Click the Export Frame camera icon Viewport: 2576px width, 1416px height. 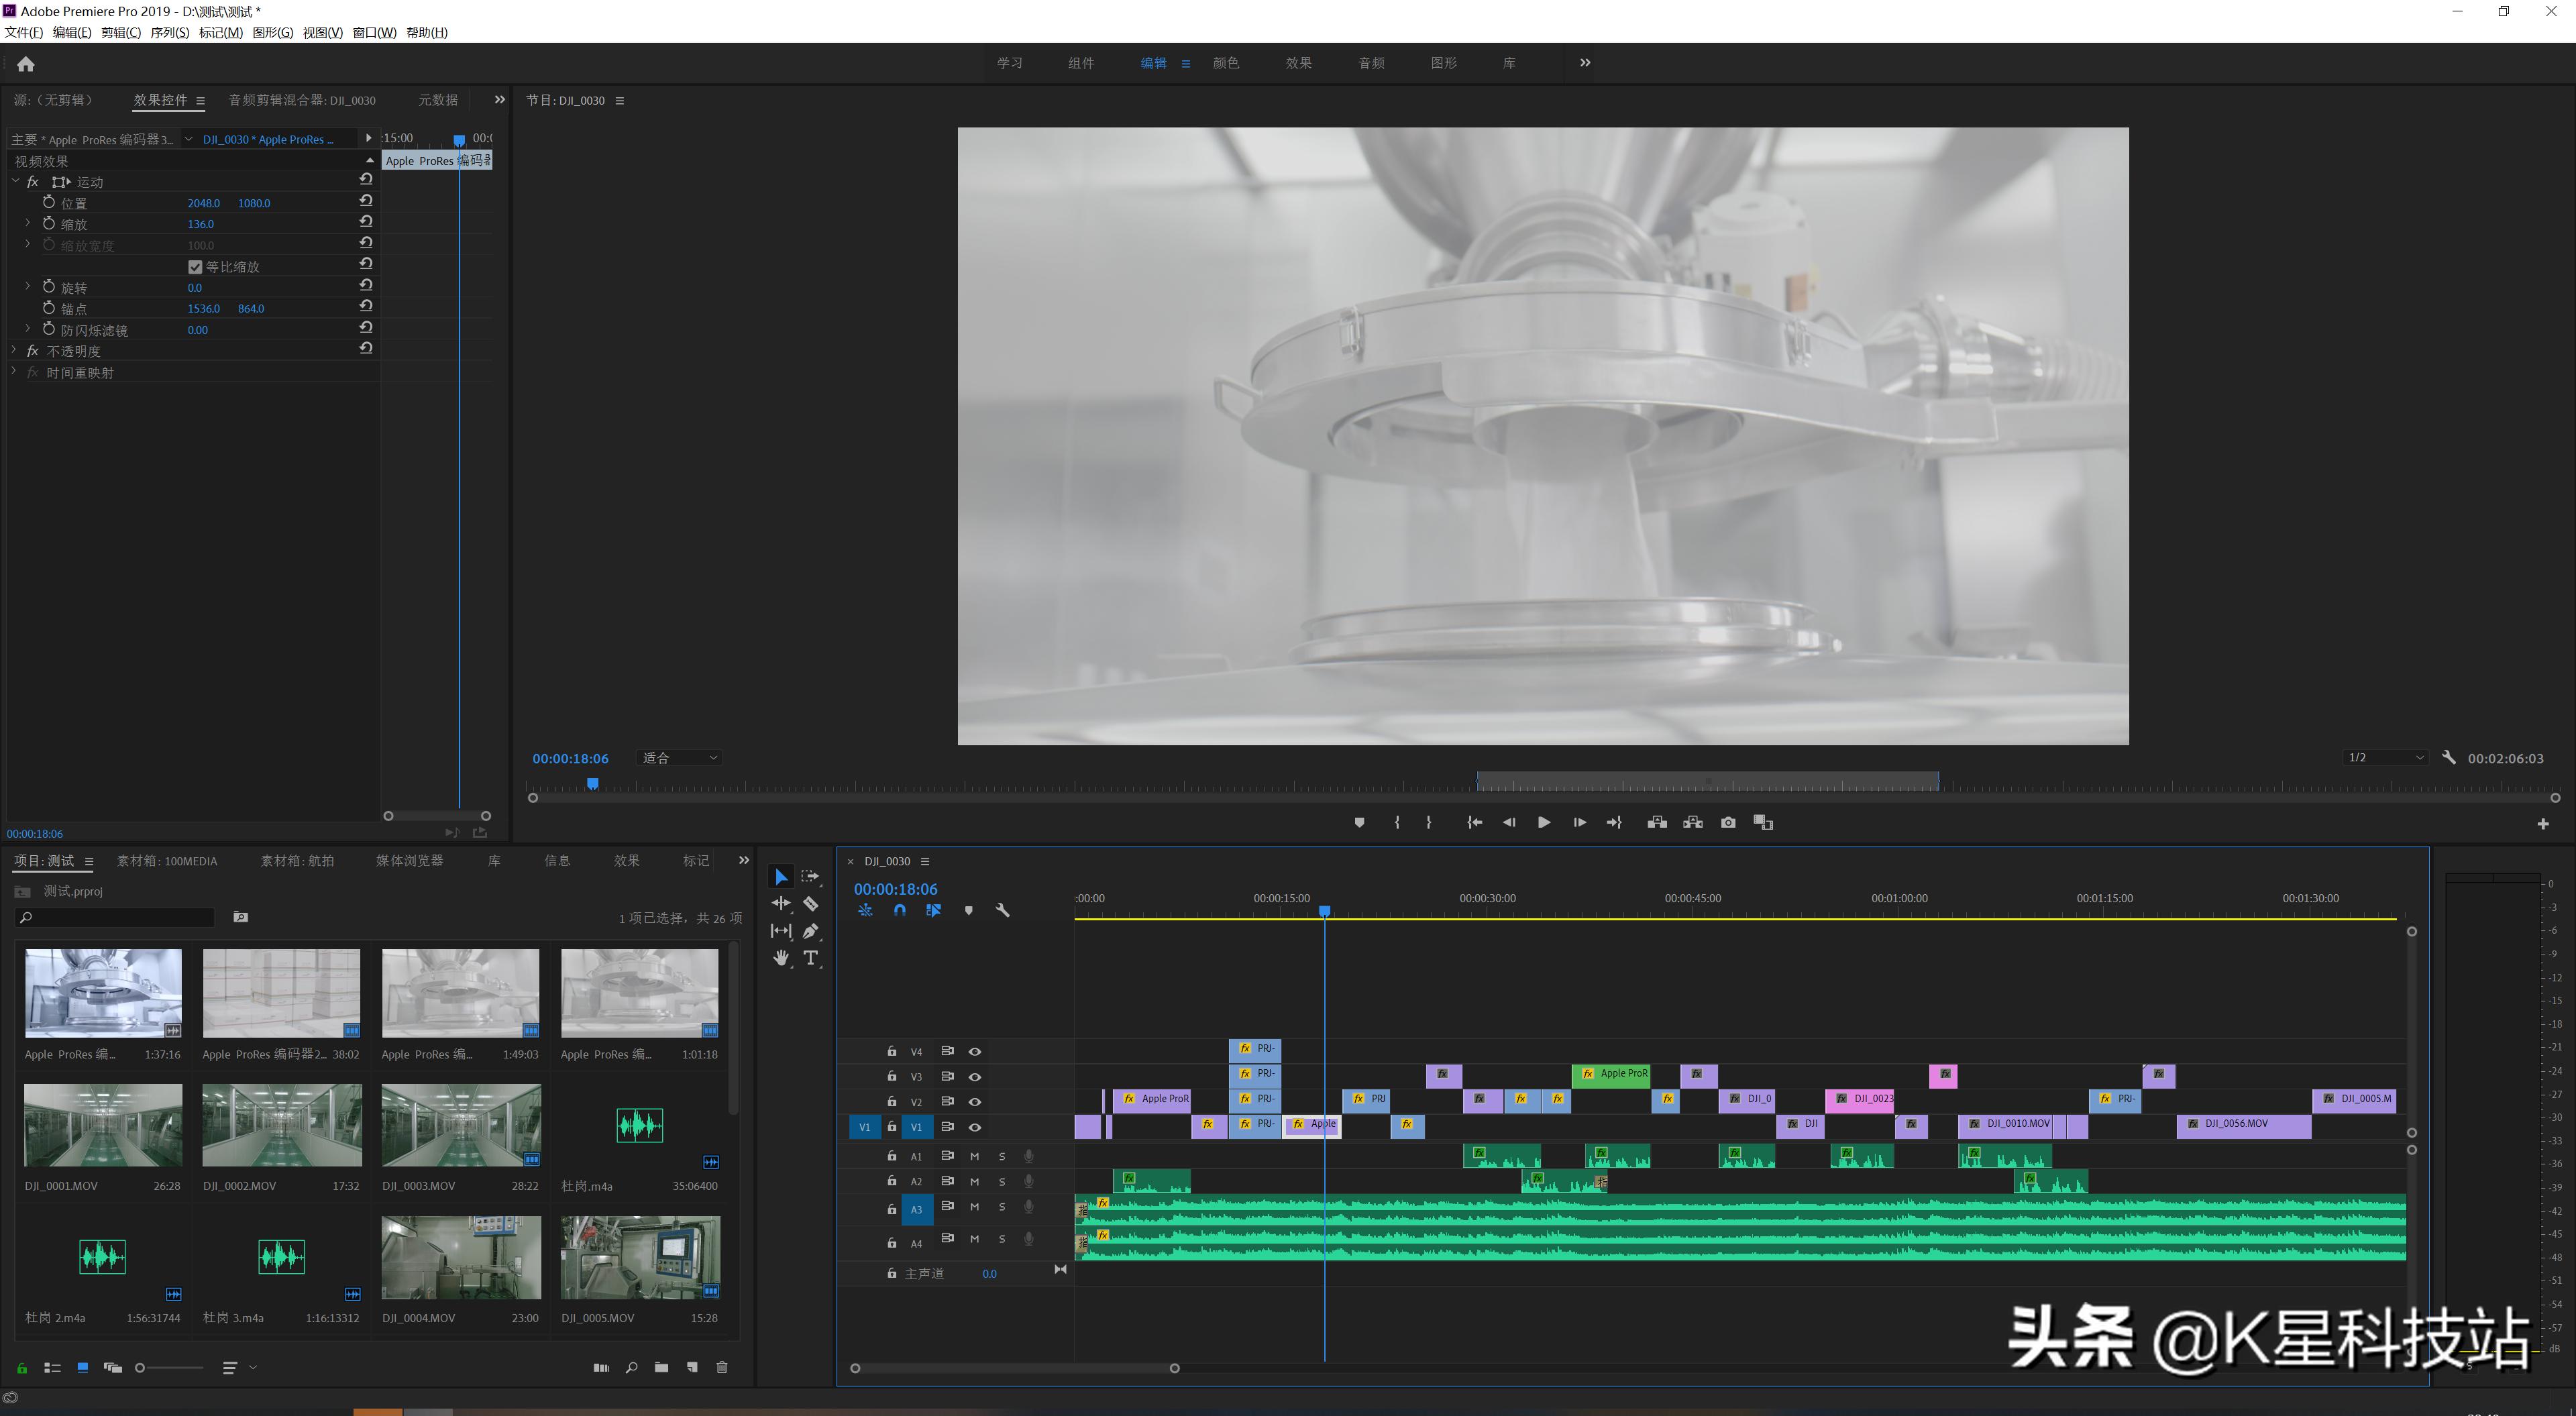(x=1728, y=823)
